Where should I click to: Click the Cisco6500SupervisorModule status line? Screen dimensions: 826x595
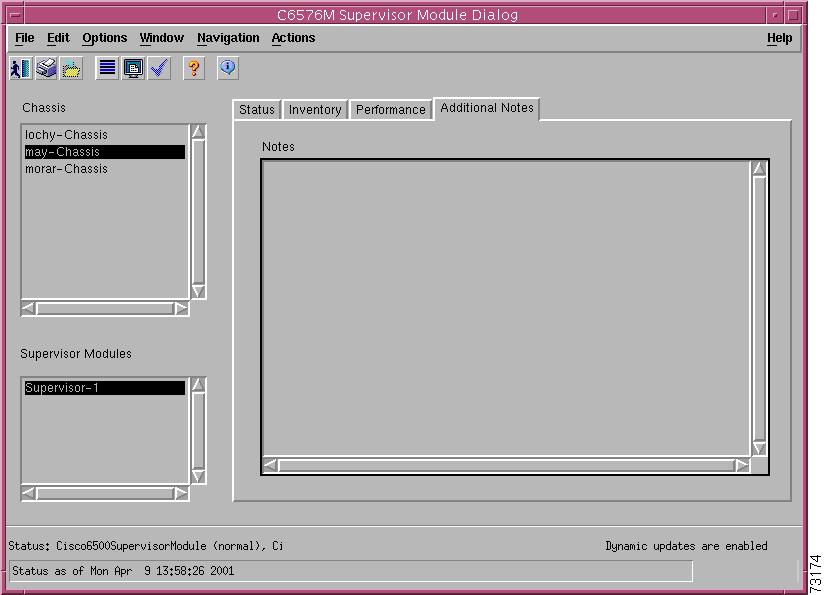146,546
